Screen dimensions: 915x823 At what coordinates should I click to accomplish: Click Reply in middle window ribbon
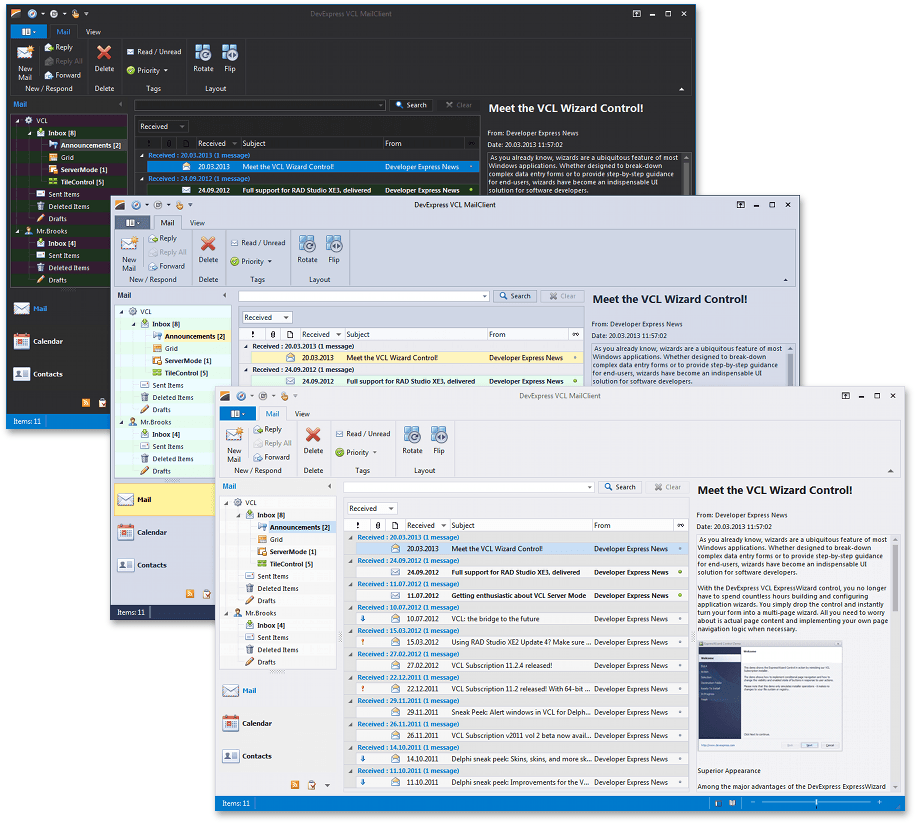(162, 238)
